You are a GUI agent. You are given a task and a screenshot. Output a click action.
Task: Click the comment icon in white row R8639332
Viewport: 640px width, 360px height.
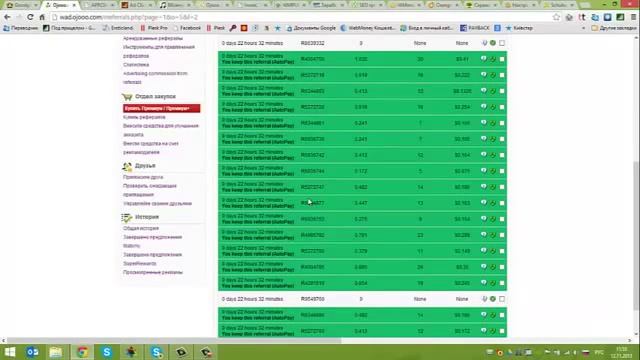(484, 43)
